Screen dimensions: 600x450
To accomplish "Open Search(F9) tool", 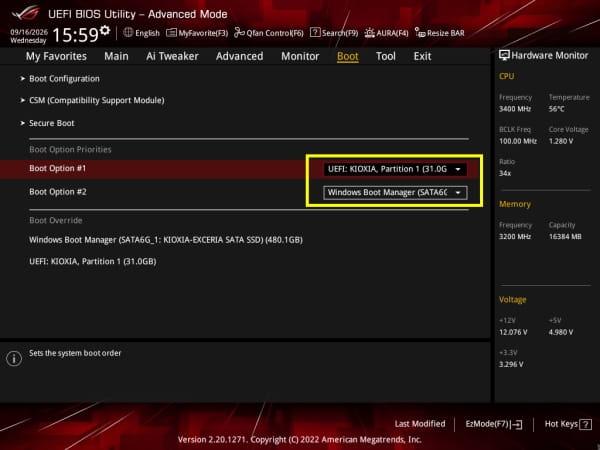I will (x=334, y=33).
